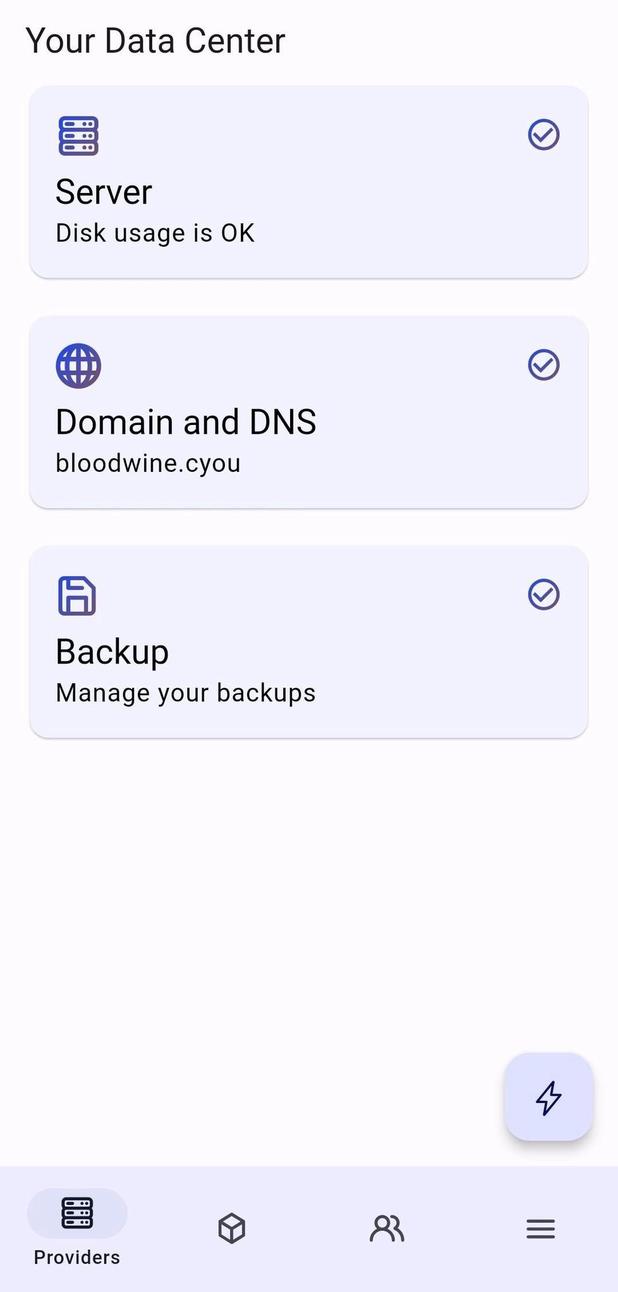Tap the globe icon on Domain and DNS card
The image size is (618, 1292).
pos(77,365)
